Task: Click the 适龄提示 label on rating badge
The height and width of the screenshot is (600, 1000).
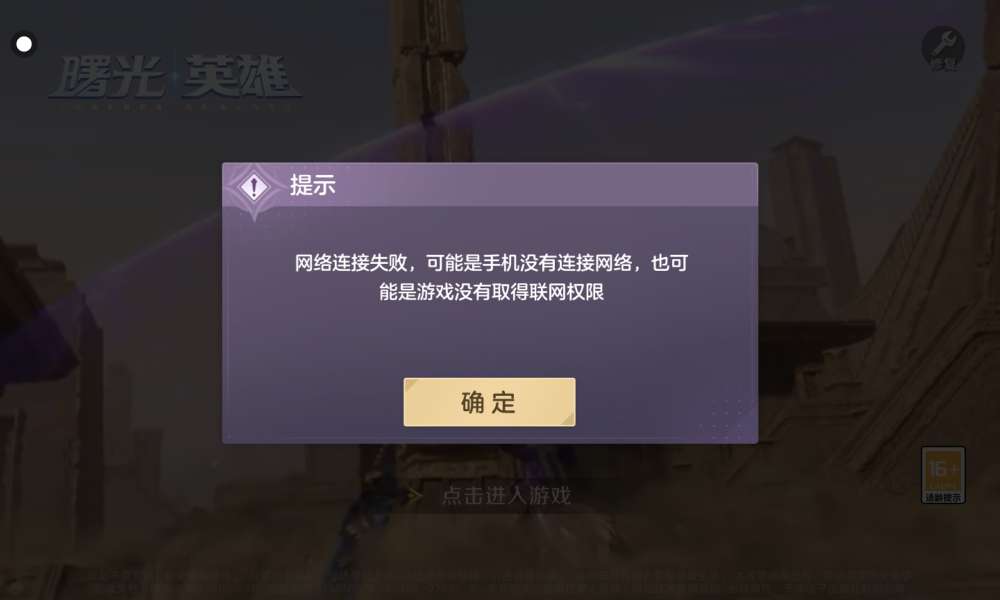Action: pyautogui.click(x=943, y=497)
